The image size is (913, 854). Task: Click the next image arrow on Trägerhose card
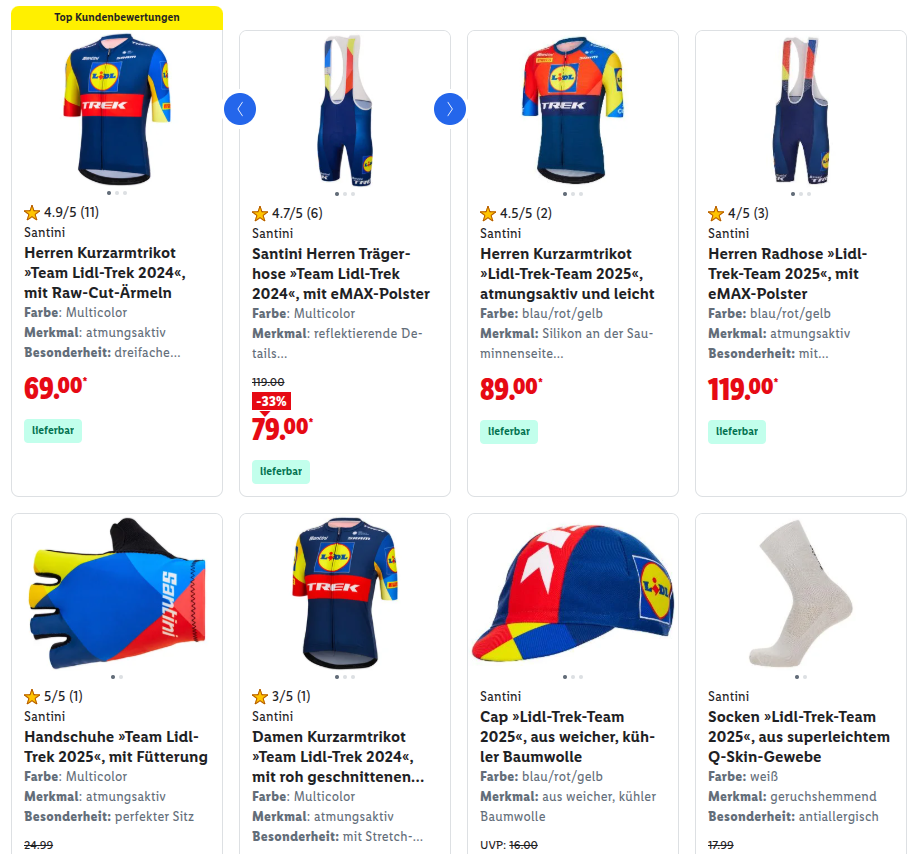[450, 109]
